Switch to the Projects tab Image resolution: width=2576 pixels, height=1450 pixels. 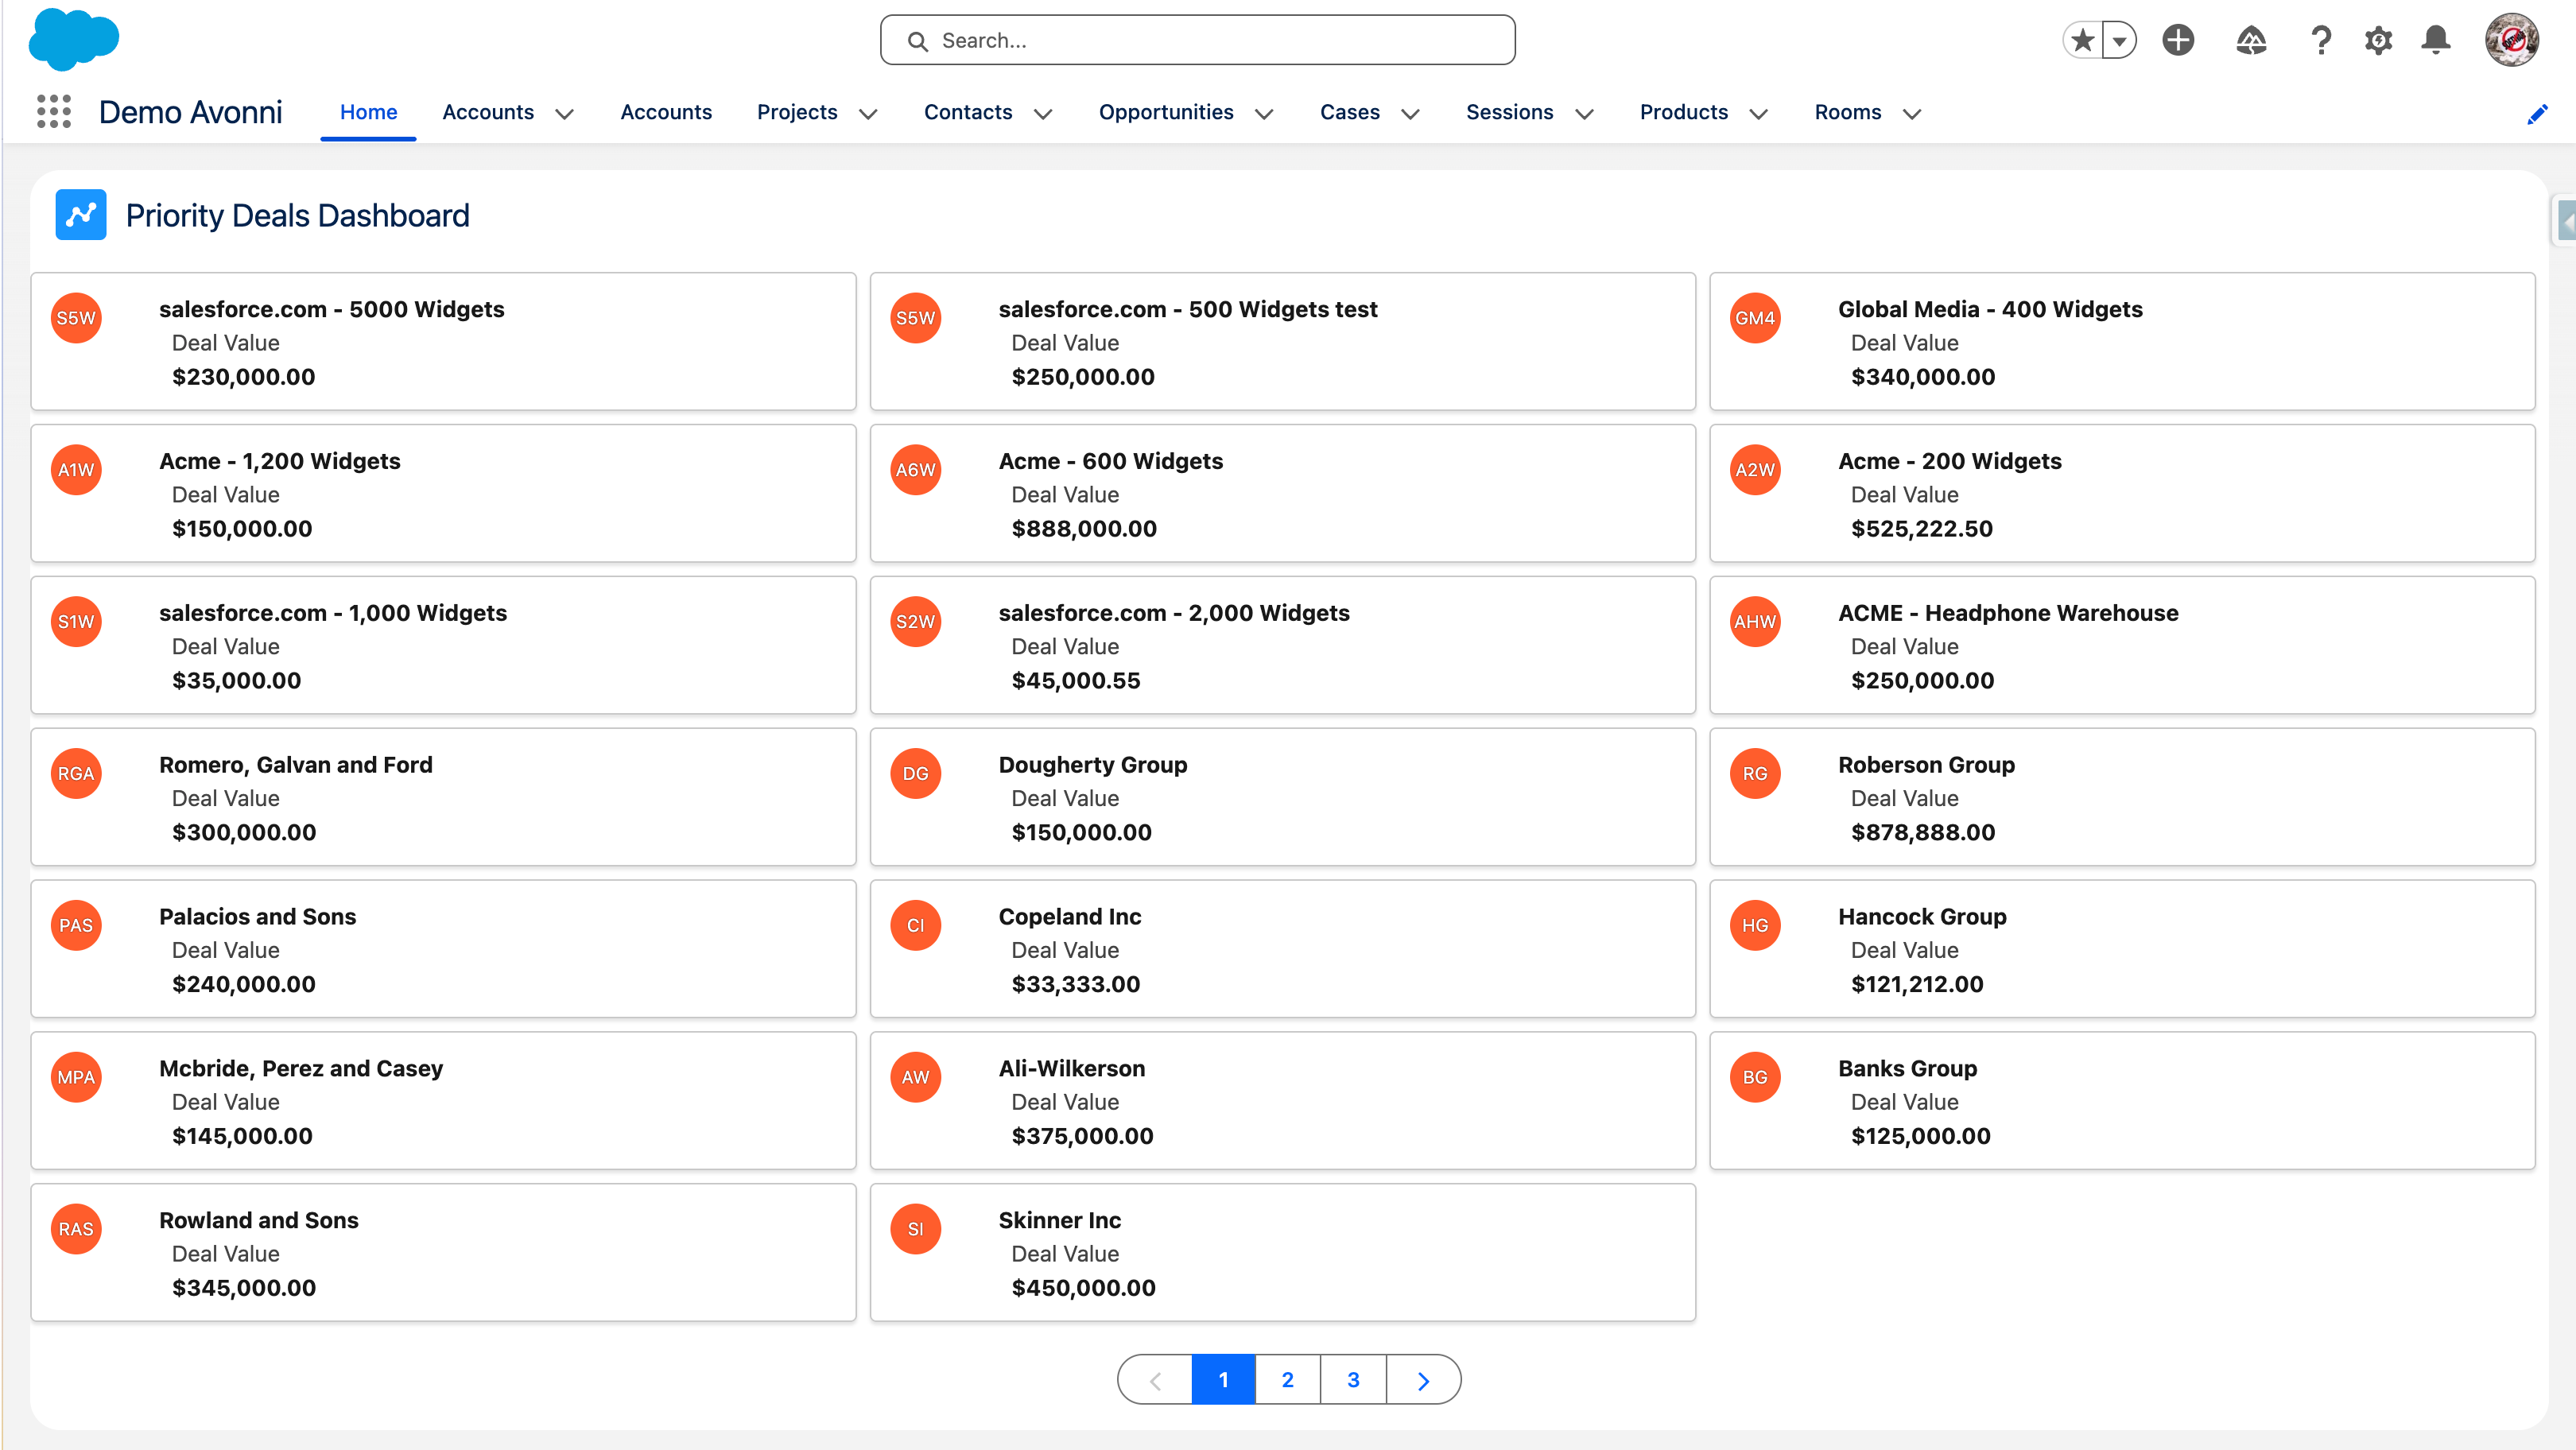[x=797, y=112]
